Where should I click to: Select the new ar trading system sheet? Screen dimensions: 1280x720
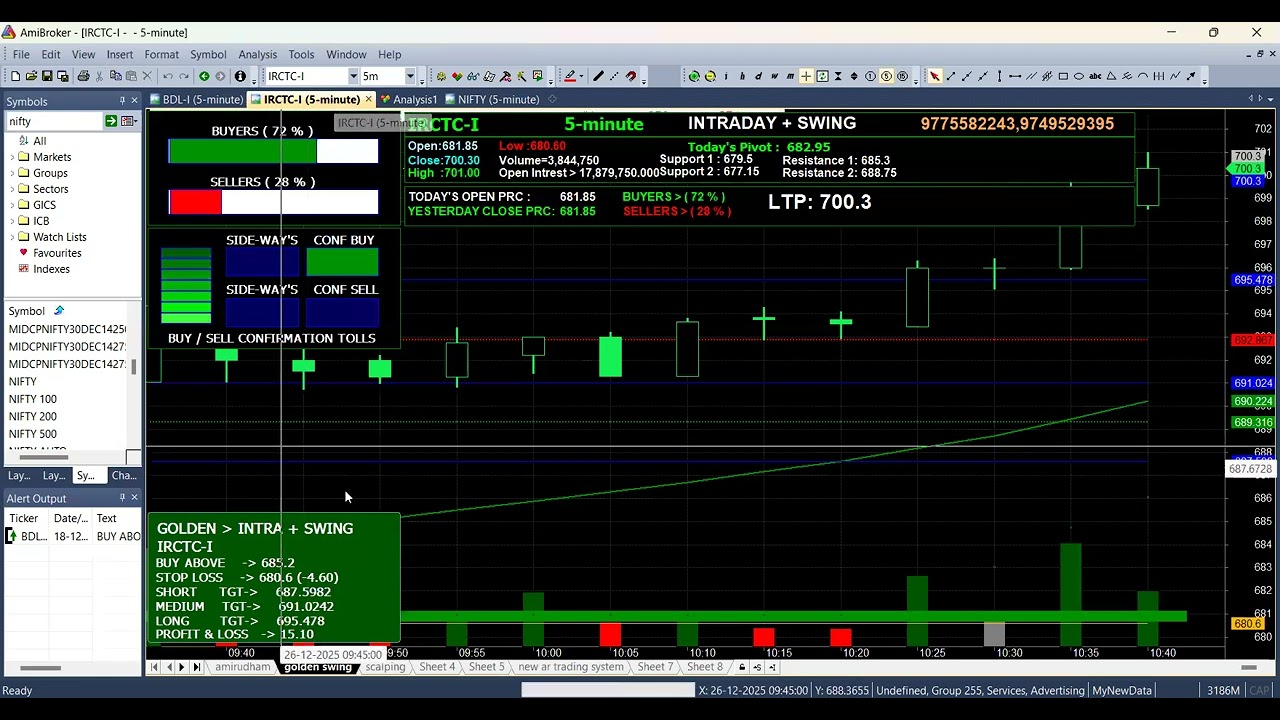571,667
